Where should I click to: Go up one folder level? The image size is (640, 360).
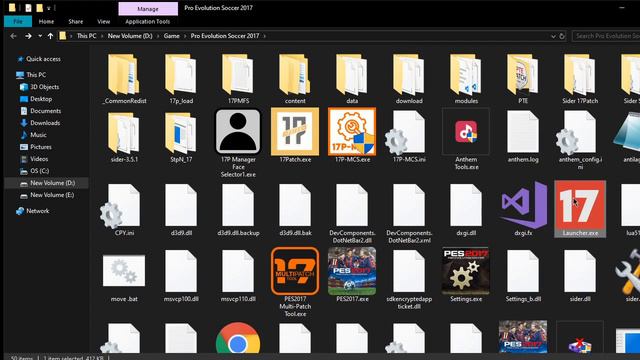pyautogui.click(x=50, y=36)
